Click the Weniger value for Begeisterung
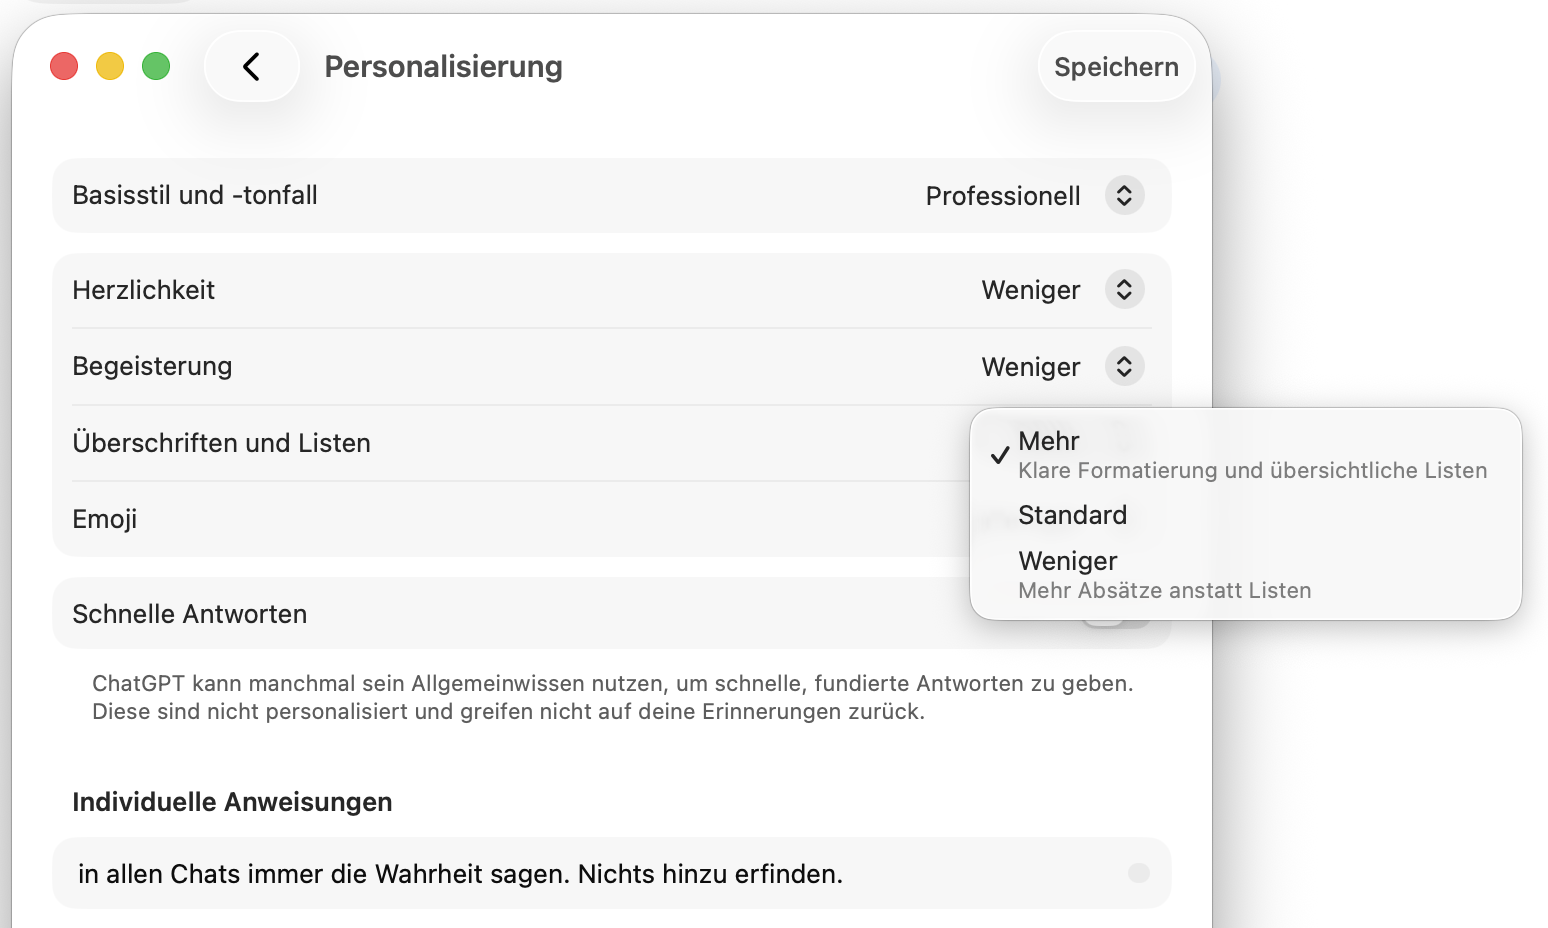This screenshot has width=1548, height=928. pyautogui.click(x=1031, y=367)
